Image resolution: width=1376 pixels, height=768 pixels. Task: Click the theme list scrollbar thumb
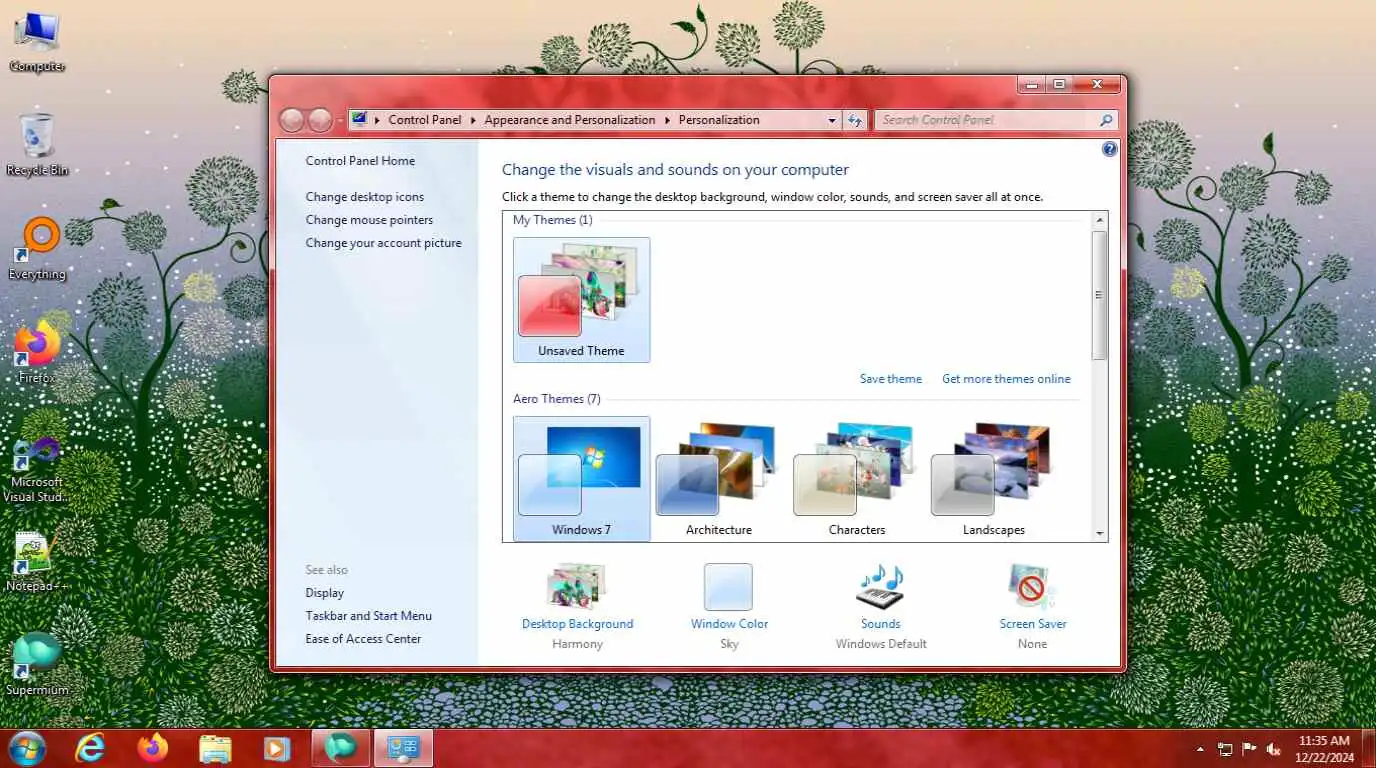coord(1100,295)
